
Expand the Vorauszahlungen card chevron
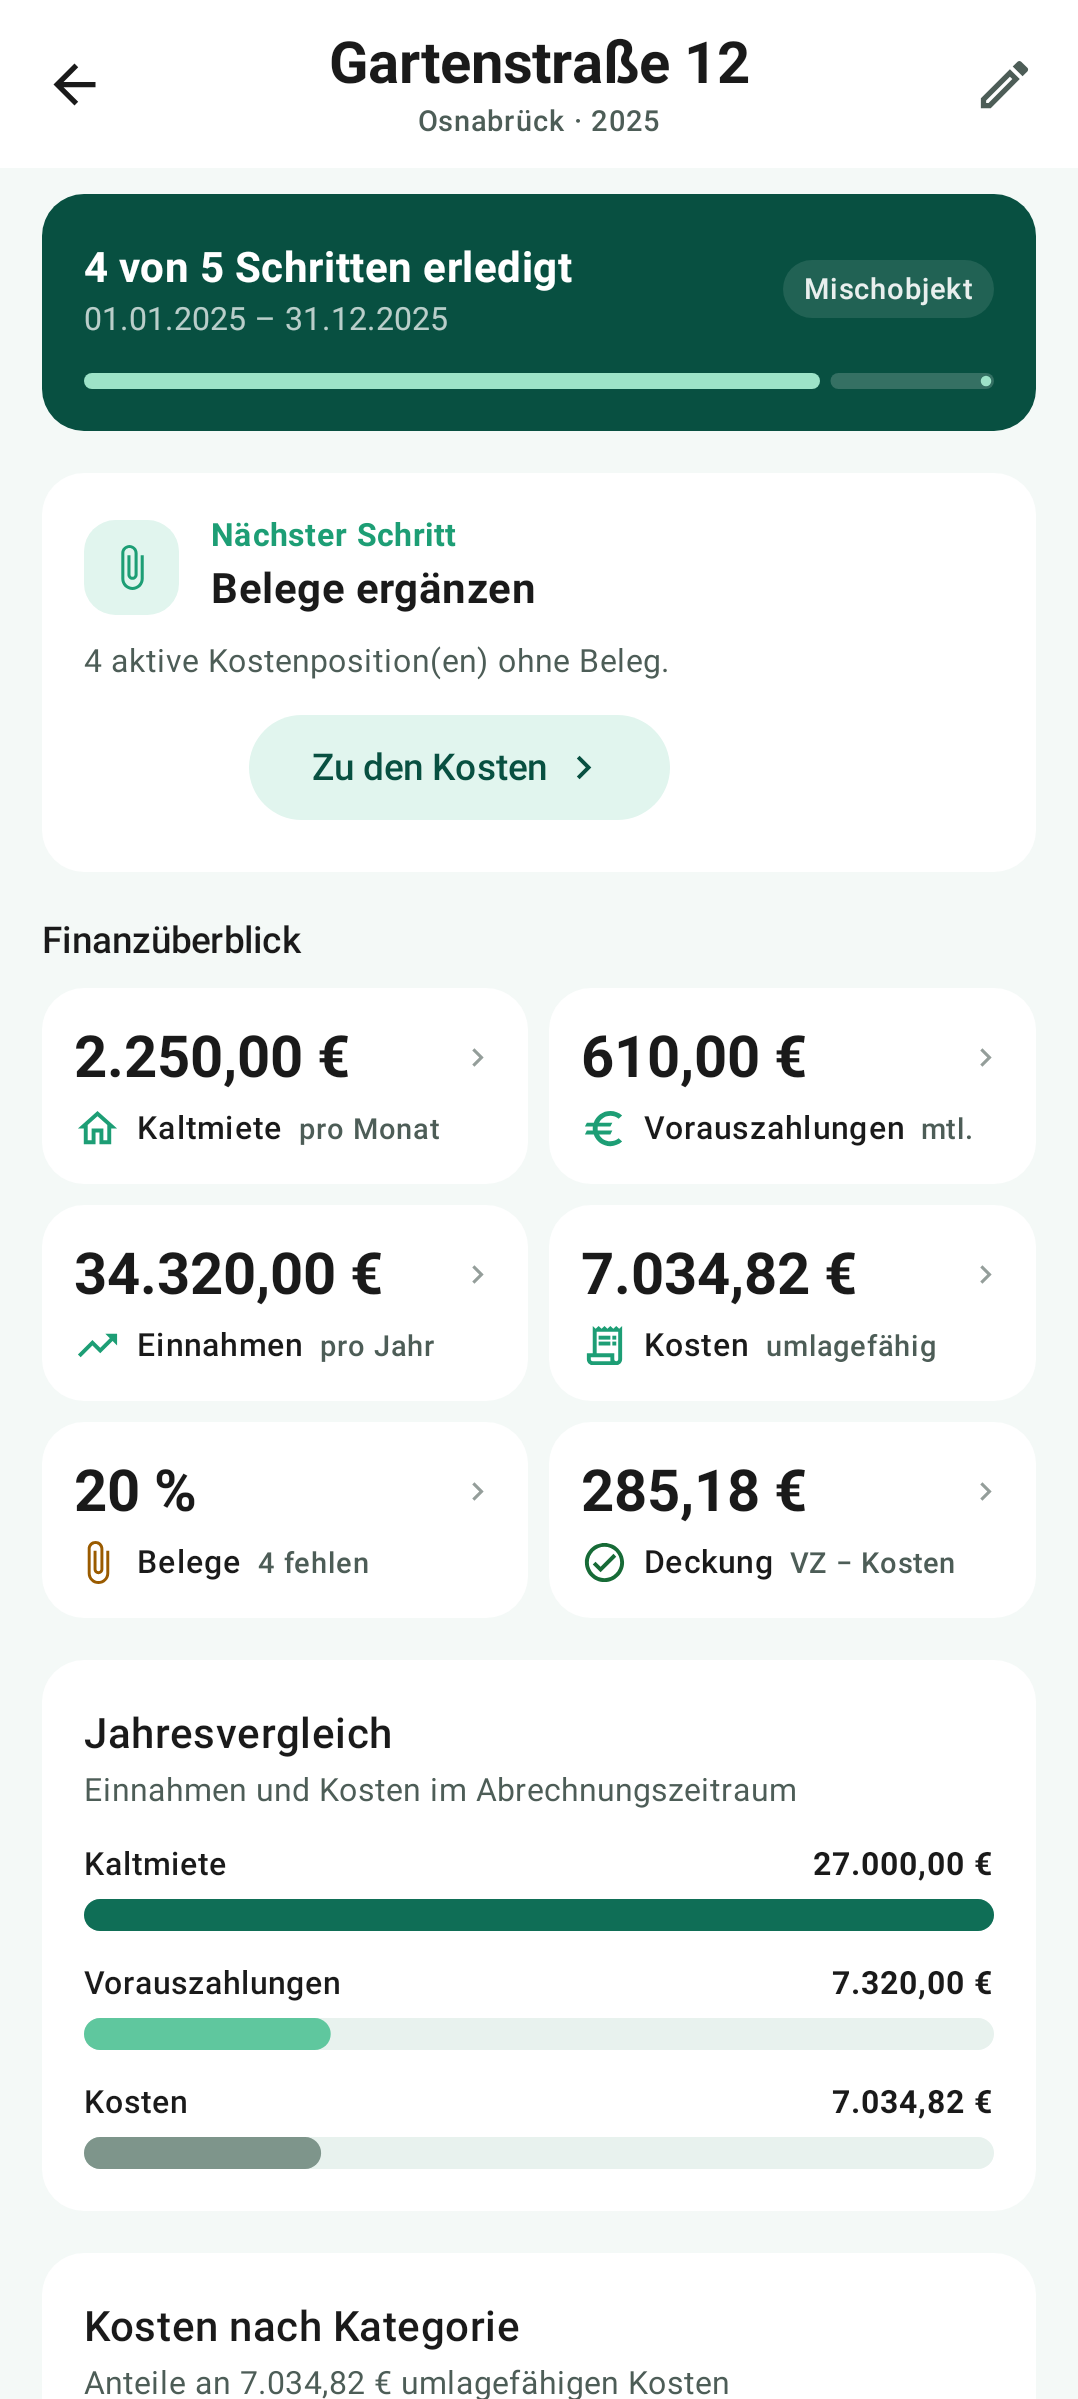pos(986,1057)
